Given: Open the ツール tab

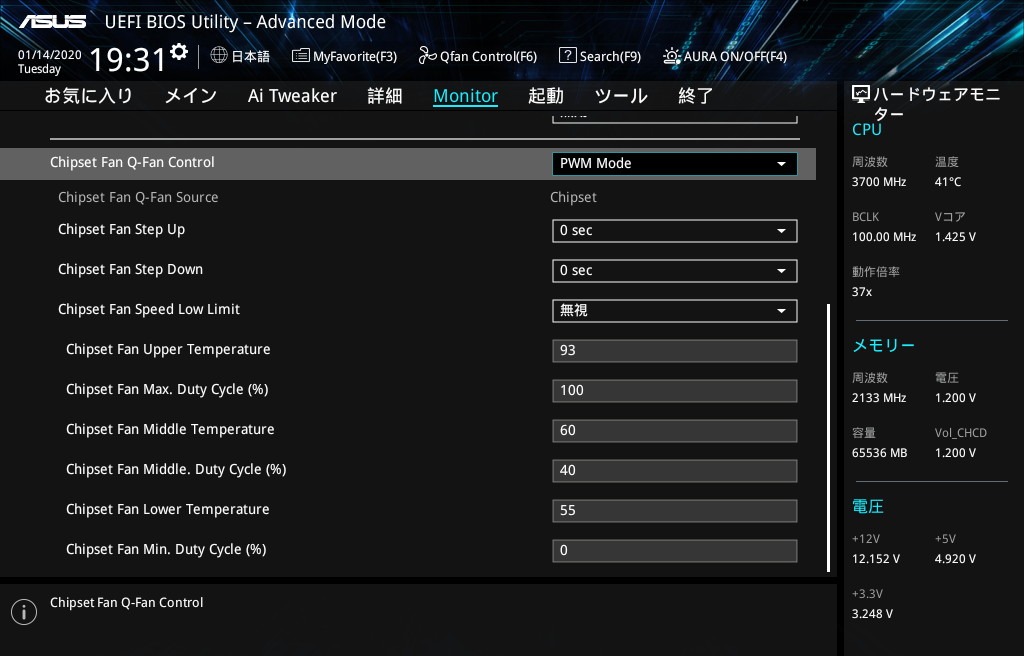Looking at the screenshot, I should point(621,96).
